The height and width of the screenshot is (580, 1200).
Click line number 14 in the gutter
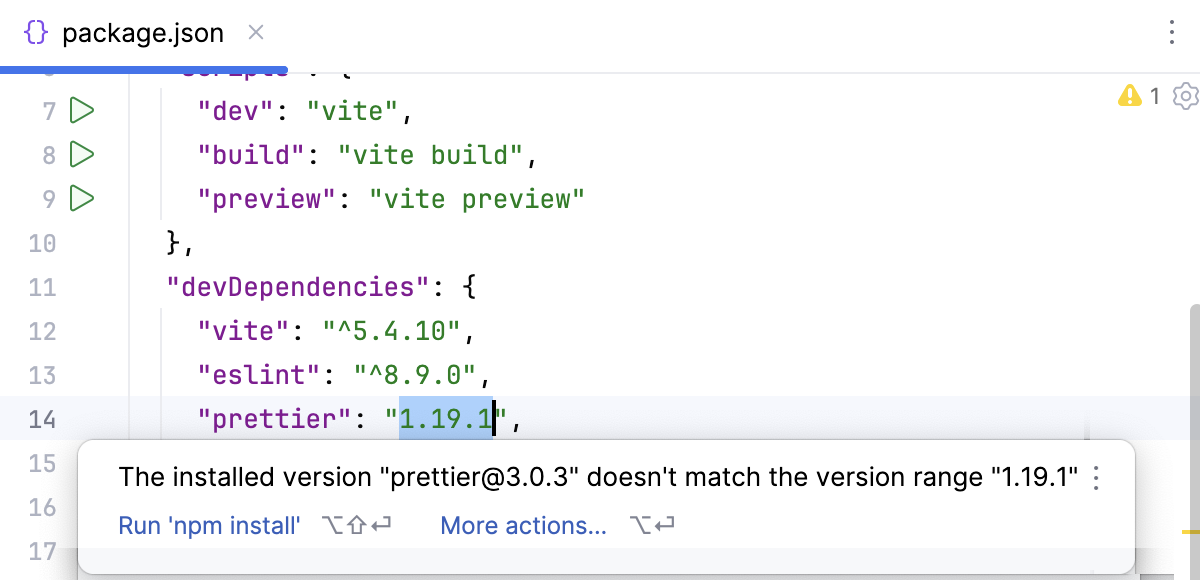[x=42, y=419]
